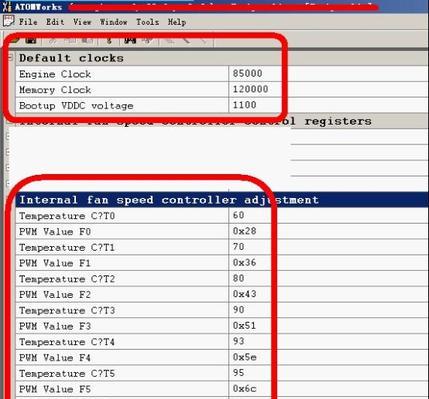Click the Find binoculars toolbar icon
429x399 pixels.
tap(130, 41)
